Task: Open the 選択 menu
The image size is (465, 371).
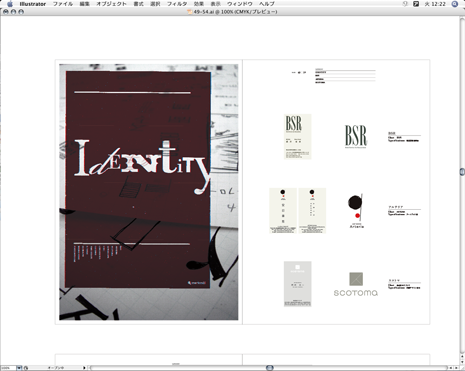Action: (155, 4)
